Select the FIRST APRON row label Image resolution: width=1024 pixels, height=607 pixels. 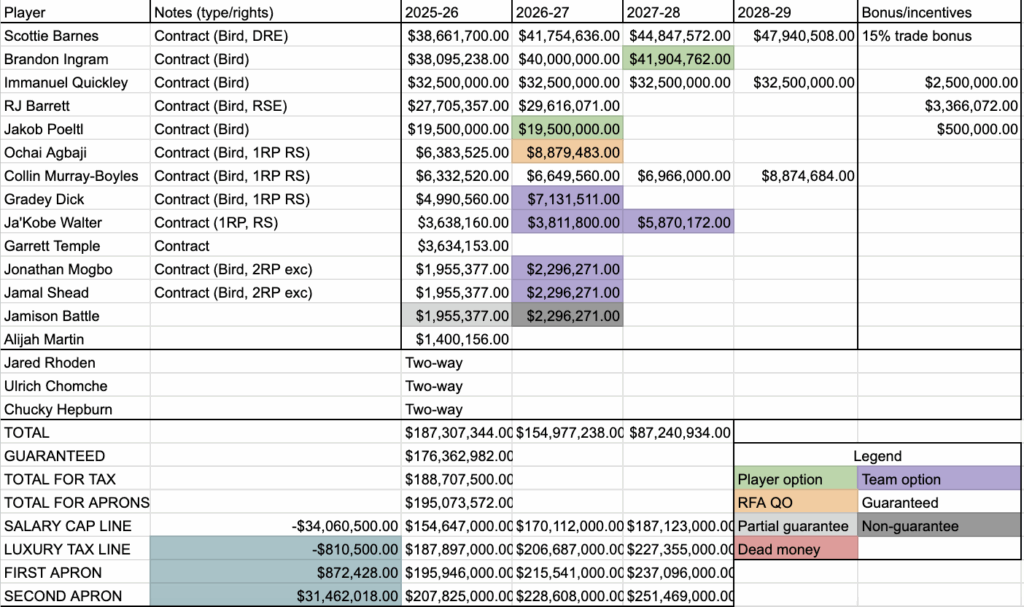point(75,572)
